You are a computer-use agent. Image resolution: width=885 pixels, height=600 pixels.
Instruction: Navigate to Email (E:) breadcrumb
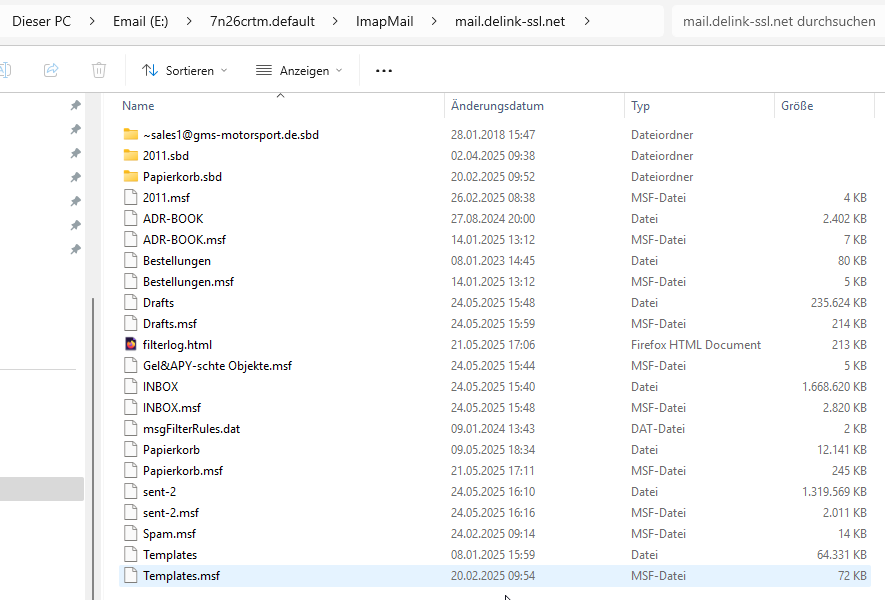141,21
